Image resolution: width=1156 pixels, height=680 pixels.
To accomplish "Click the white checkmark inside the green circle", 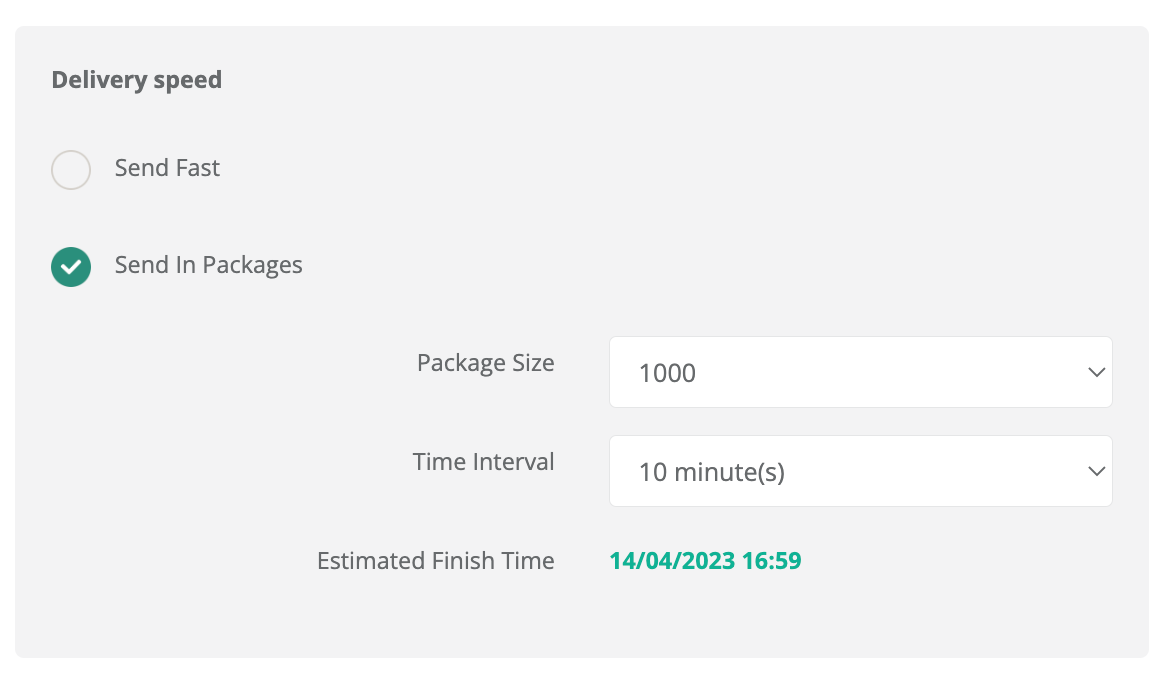I will pyautogui.click(x=71, y=267).
